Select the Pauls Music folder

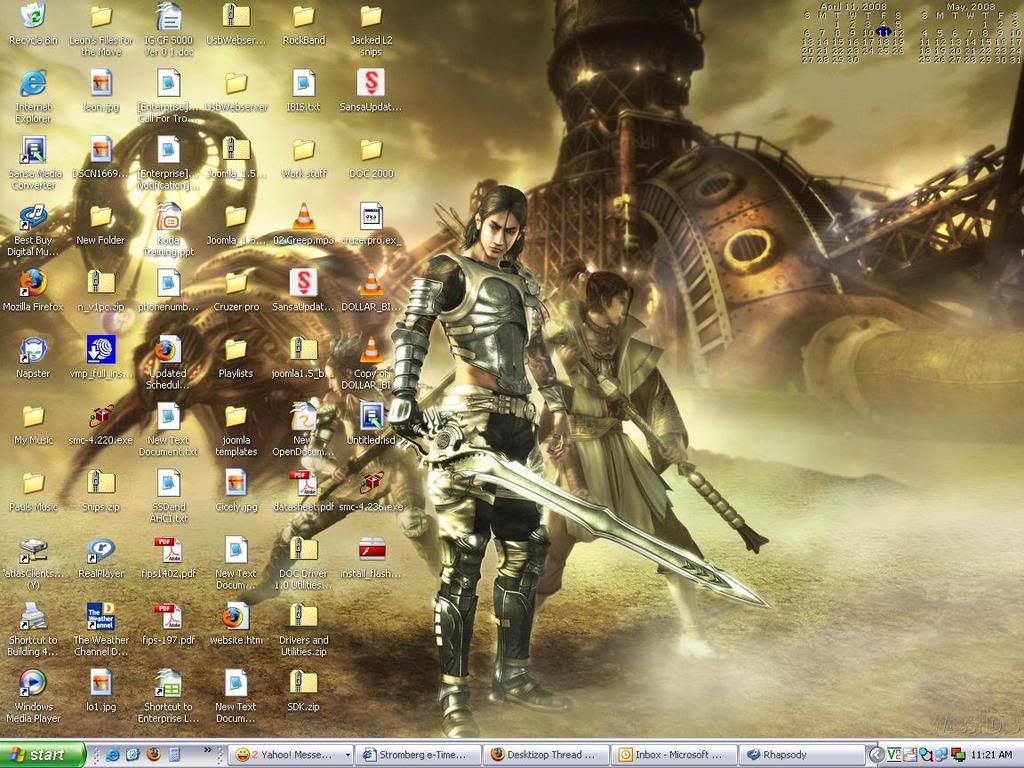(x=33, y=491)
